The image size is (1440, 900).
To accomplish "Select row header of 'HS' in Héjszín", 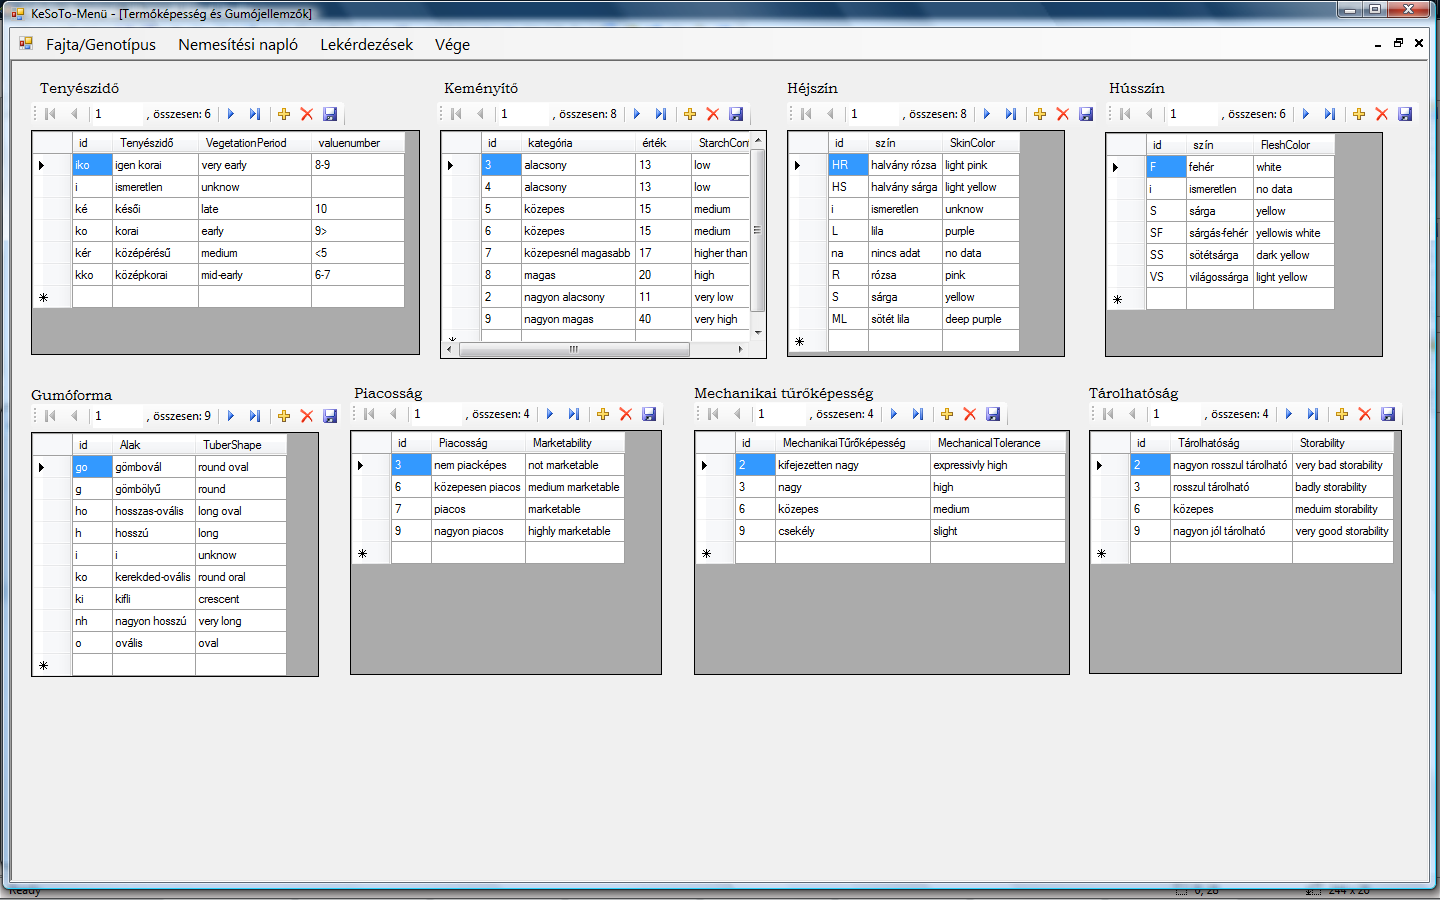I will coord(808,187).
